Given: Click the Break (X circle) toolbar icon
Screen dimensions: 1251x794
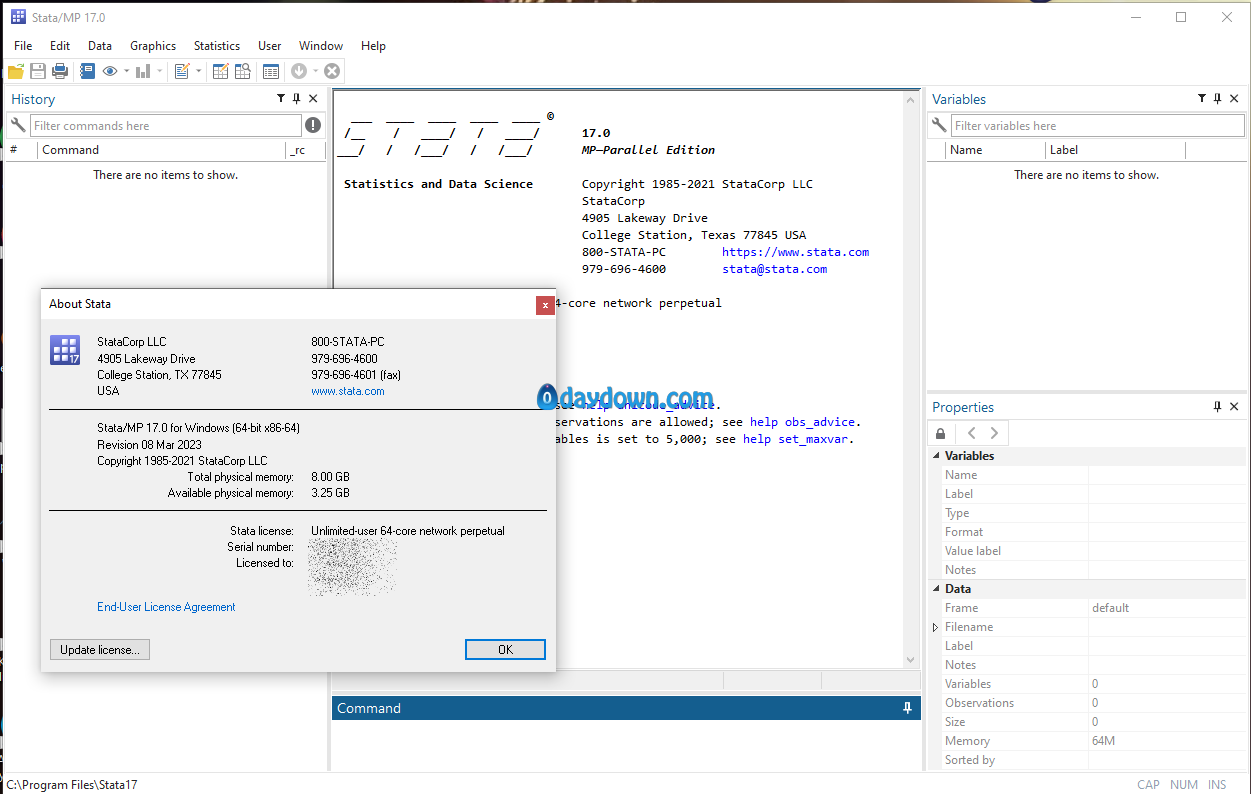Looking at the screenshot, I should tap(332, 71).
